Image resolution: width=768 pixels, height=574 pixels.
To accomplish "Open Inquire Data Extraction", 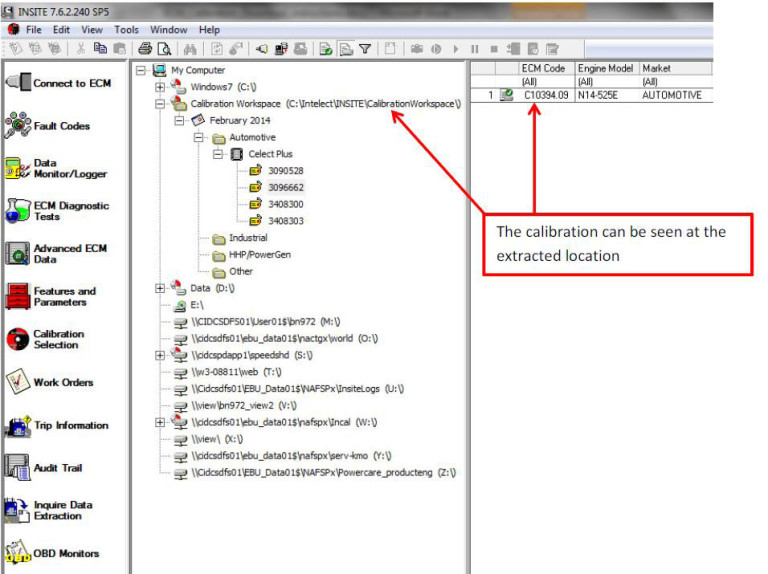I will click(49, 510).
